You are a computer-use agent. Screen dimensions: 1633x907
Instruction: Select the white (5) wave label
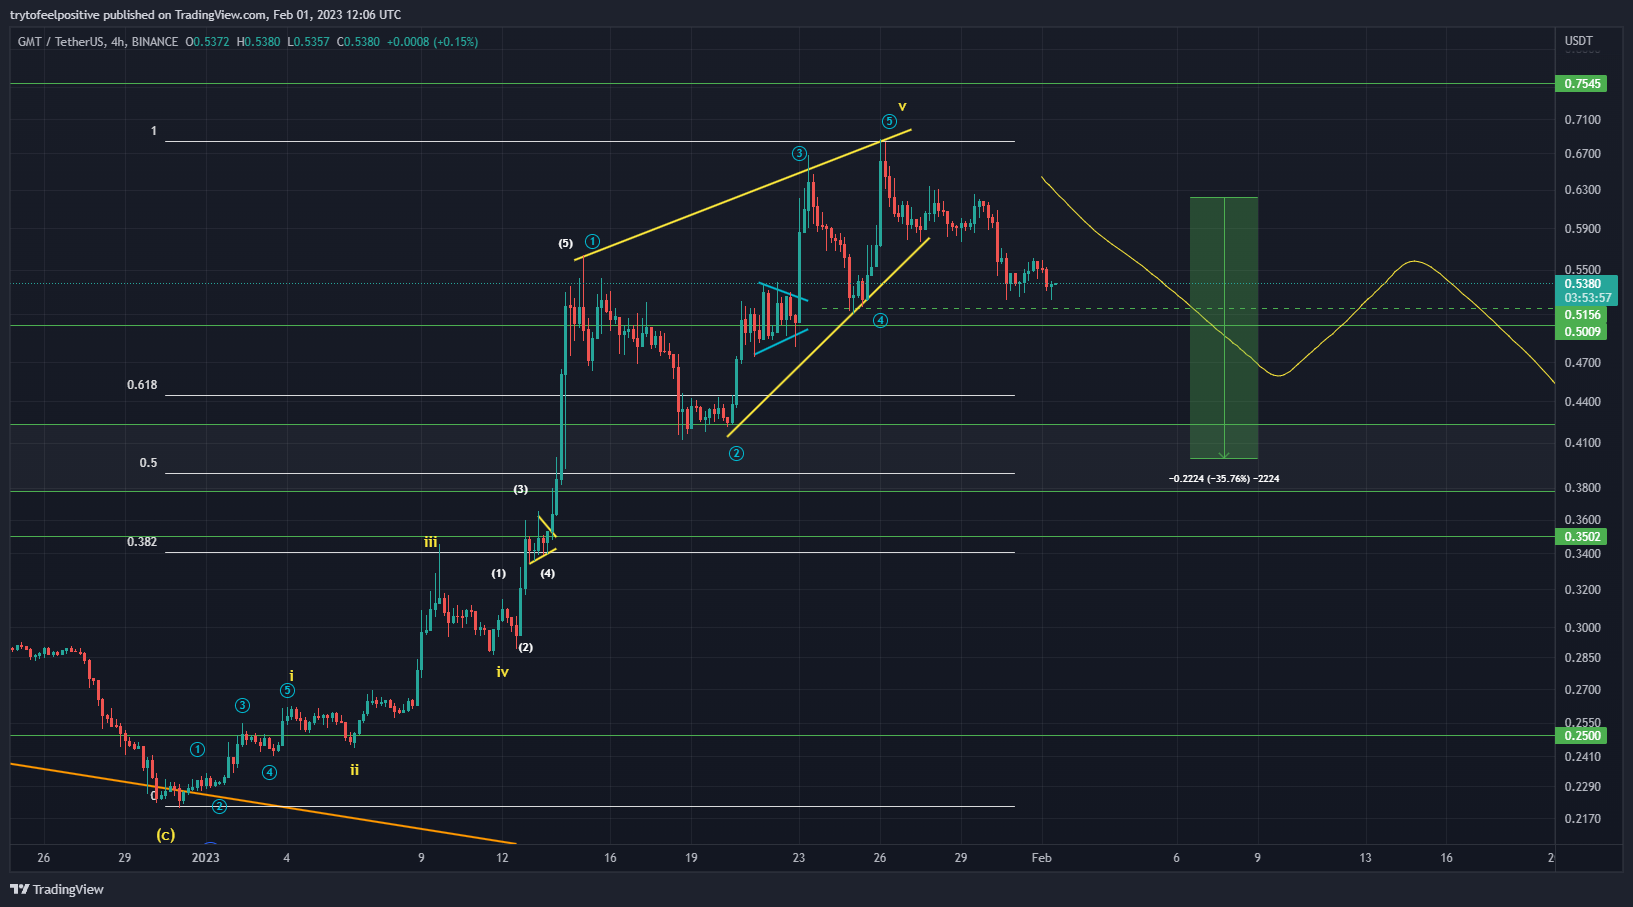pos(566,243)
